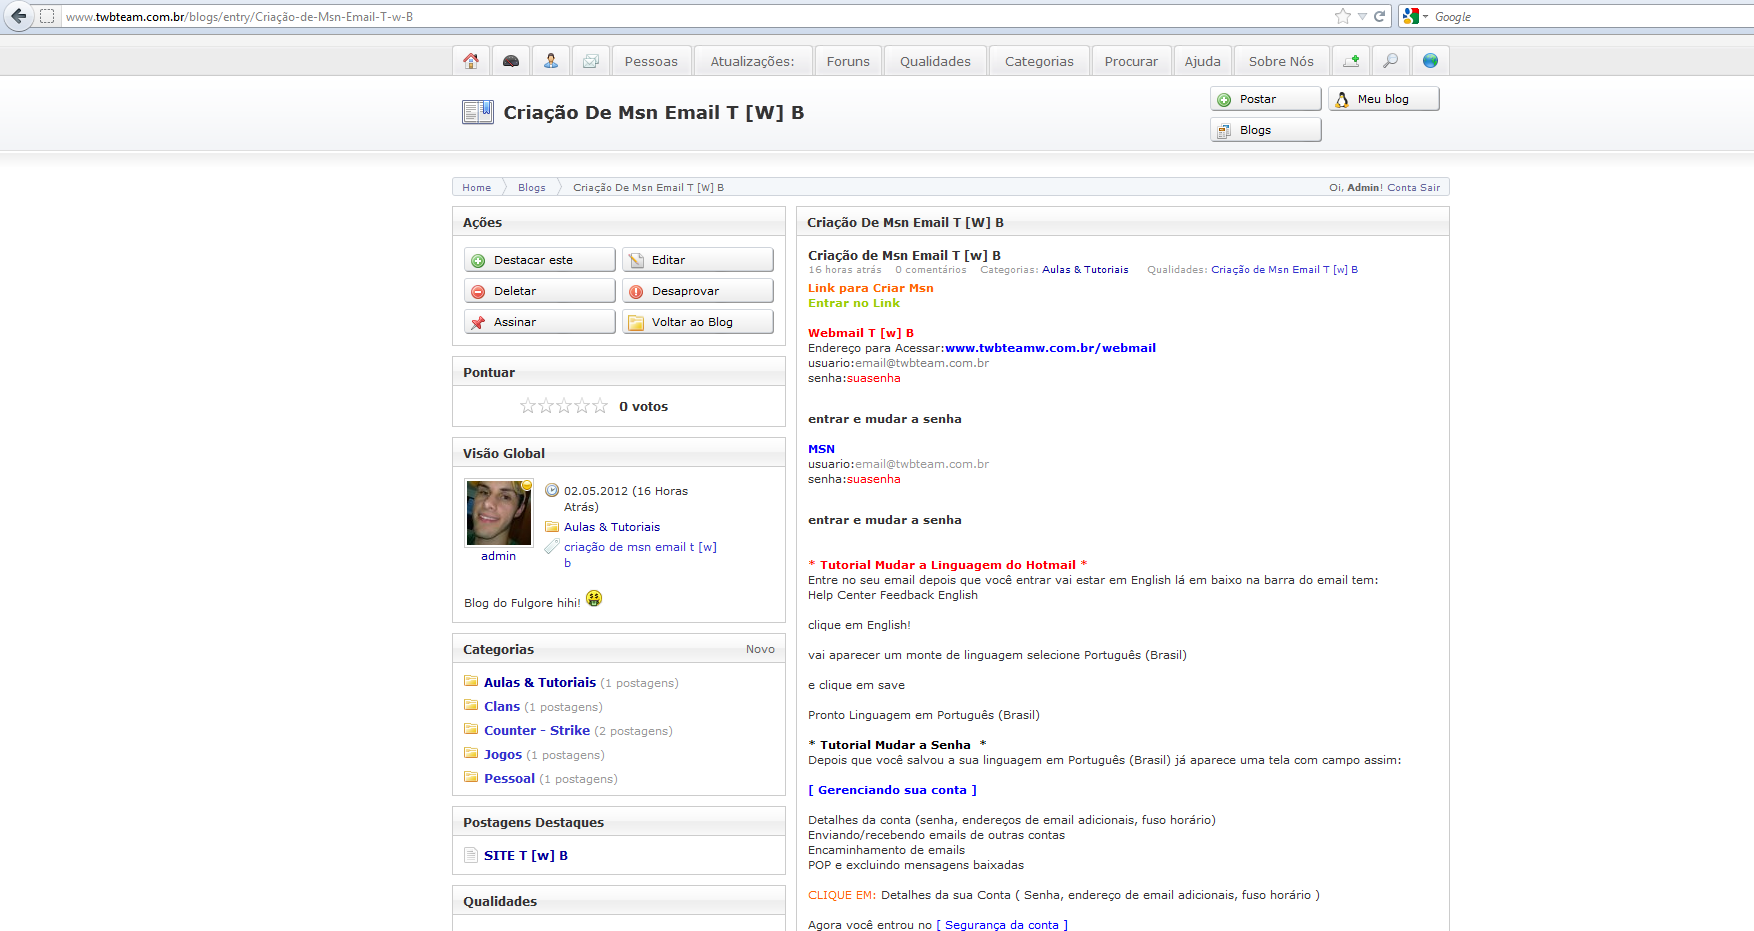Viewport: 1754px width, 931px height.
Task: Click the Deletar button
Action: 539,291
